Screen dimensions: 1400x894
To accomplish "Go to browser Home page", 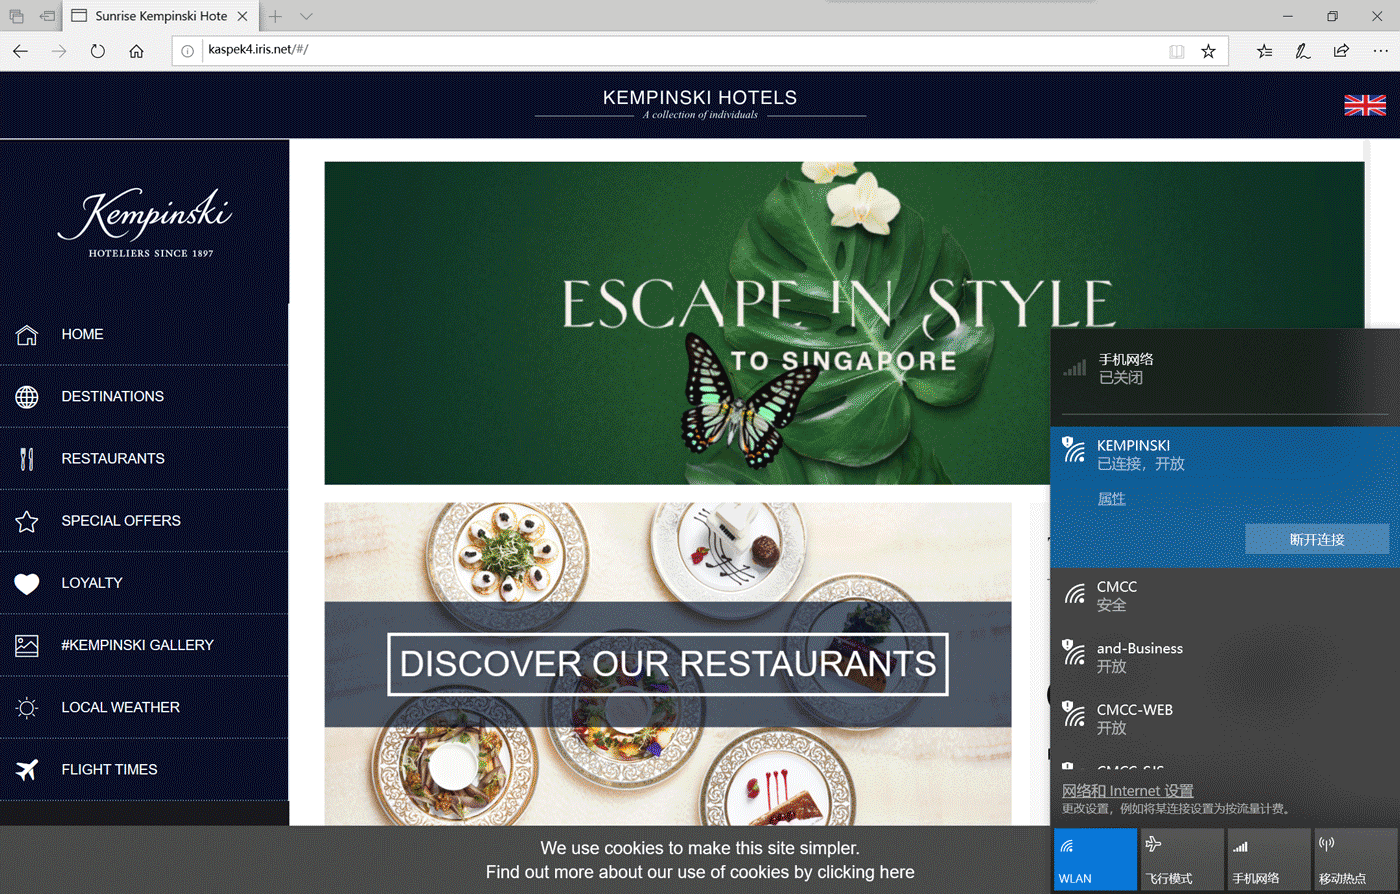I will (136, 51).
